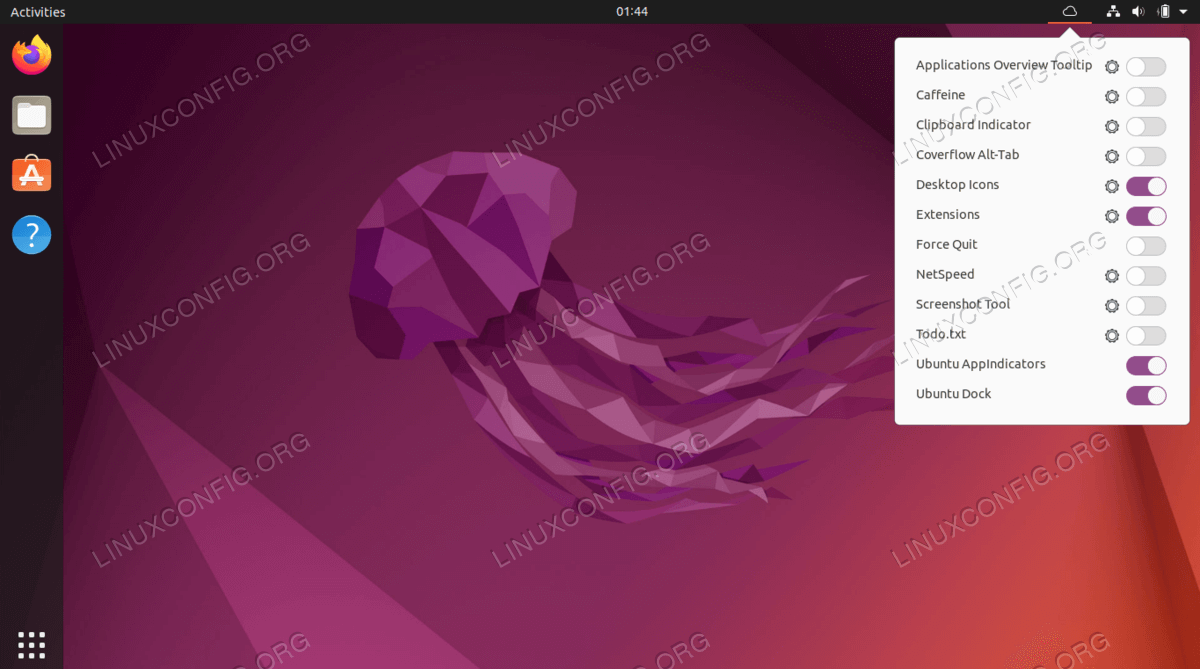The width and height of the screenshot is (1200, 669).
Task: Select the Ubuntu Dock label
Action: pyautogui.click(x=954, y=394)
